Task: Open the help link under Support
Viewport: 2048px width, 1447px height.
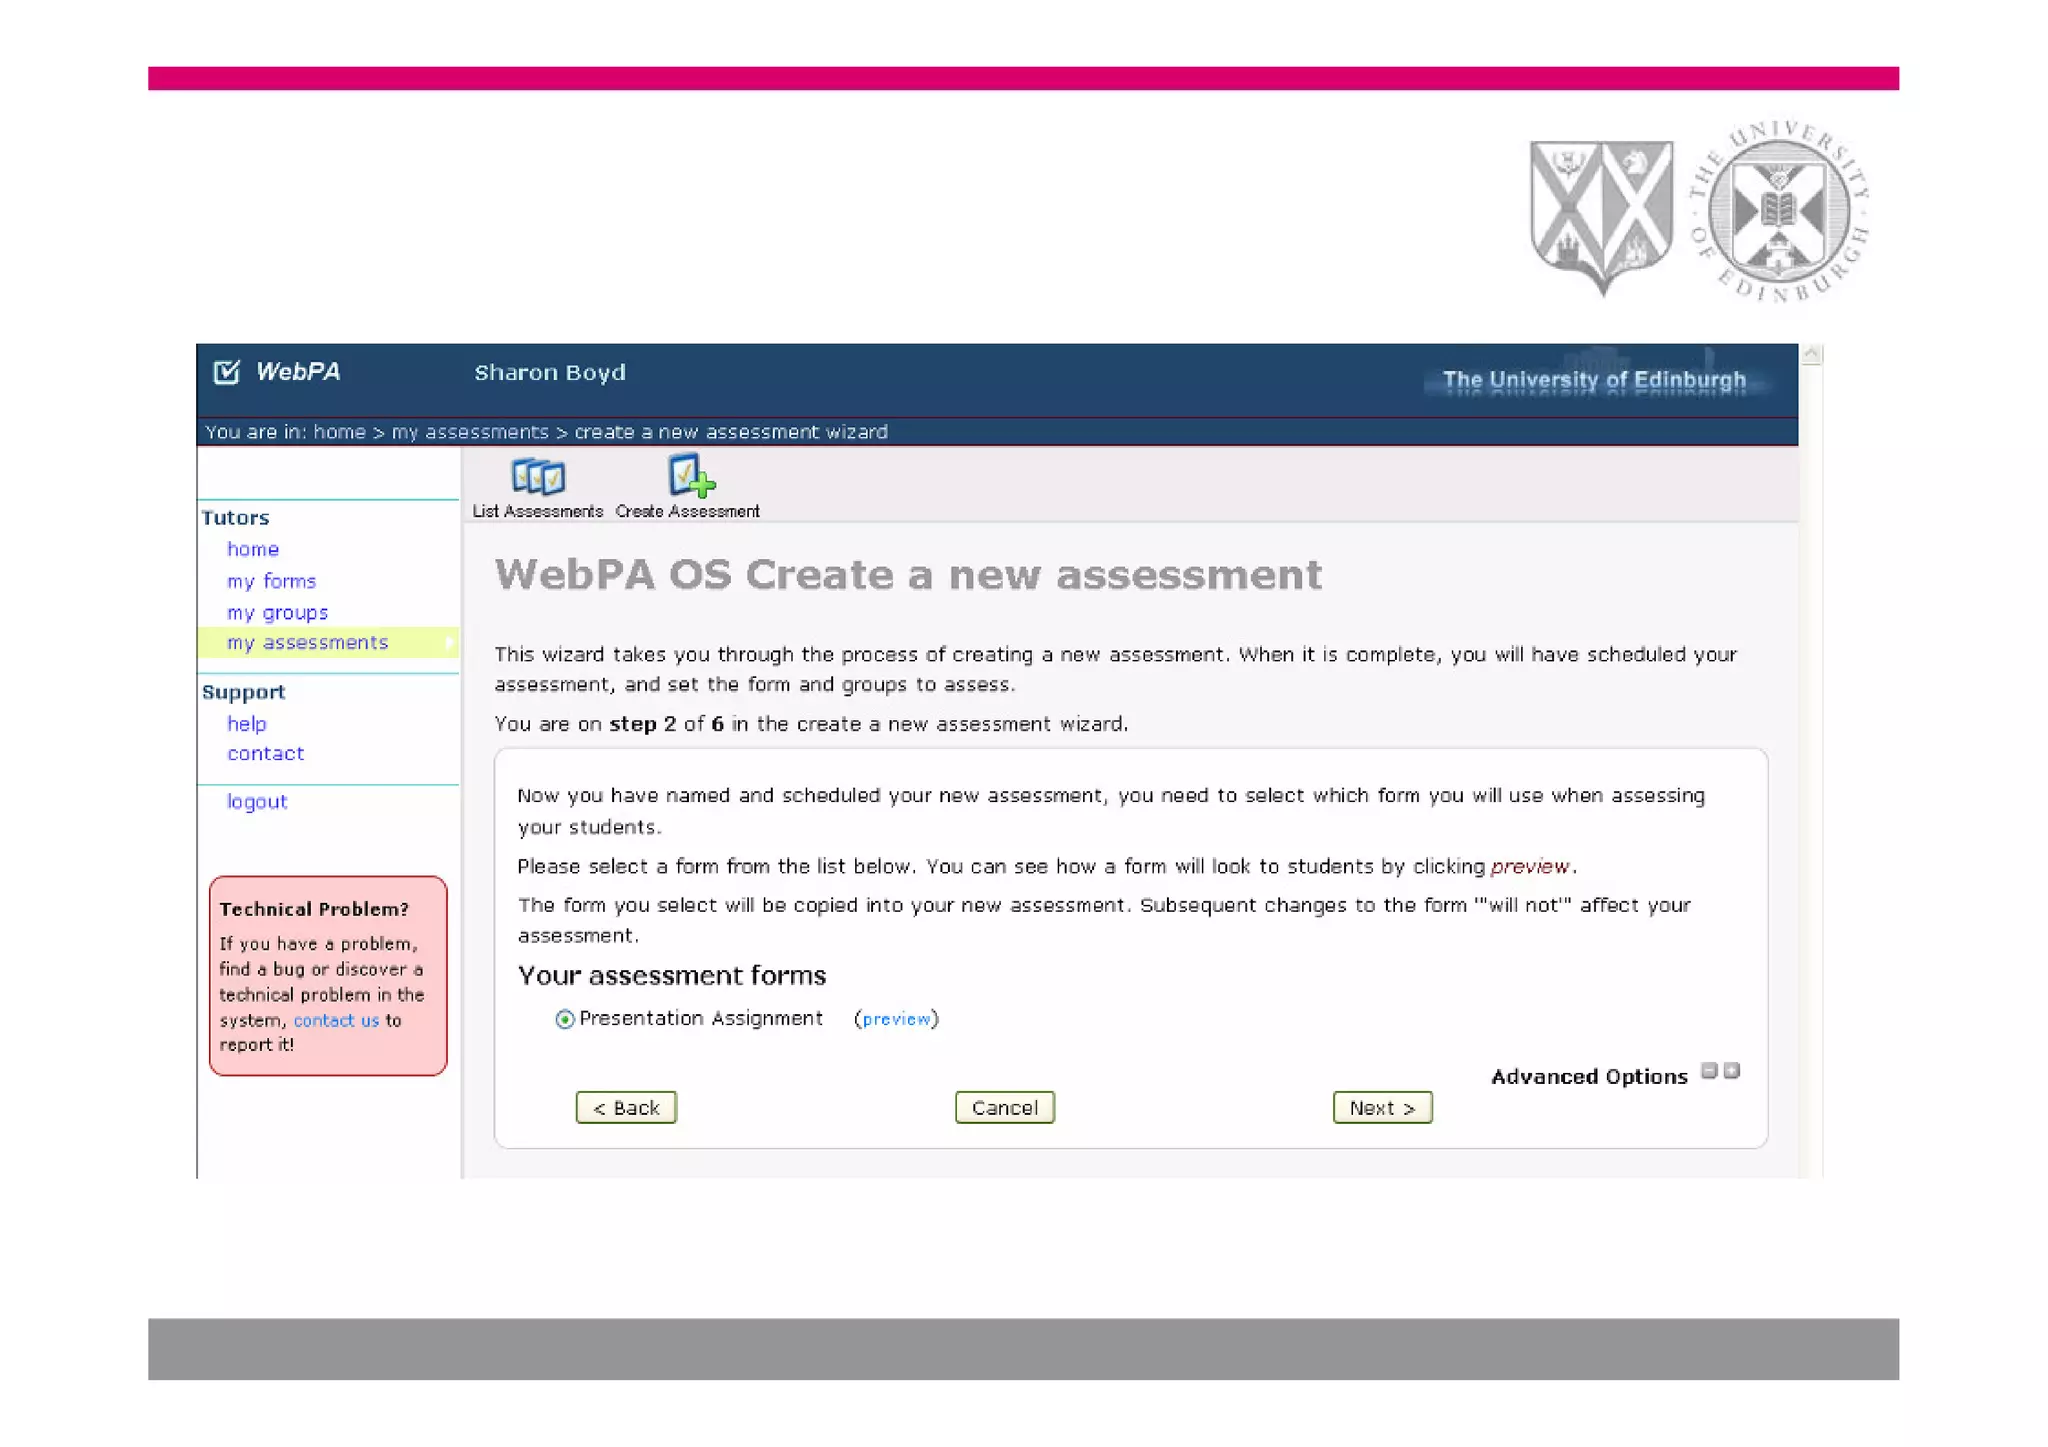Action: (x=246, y=723)
